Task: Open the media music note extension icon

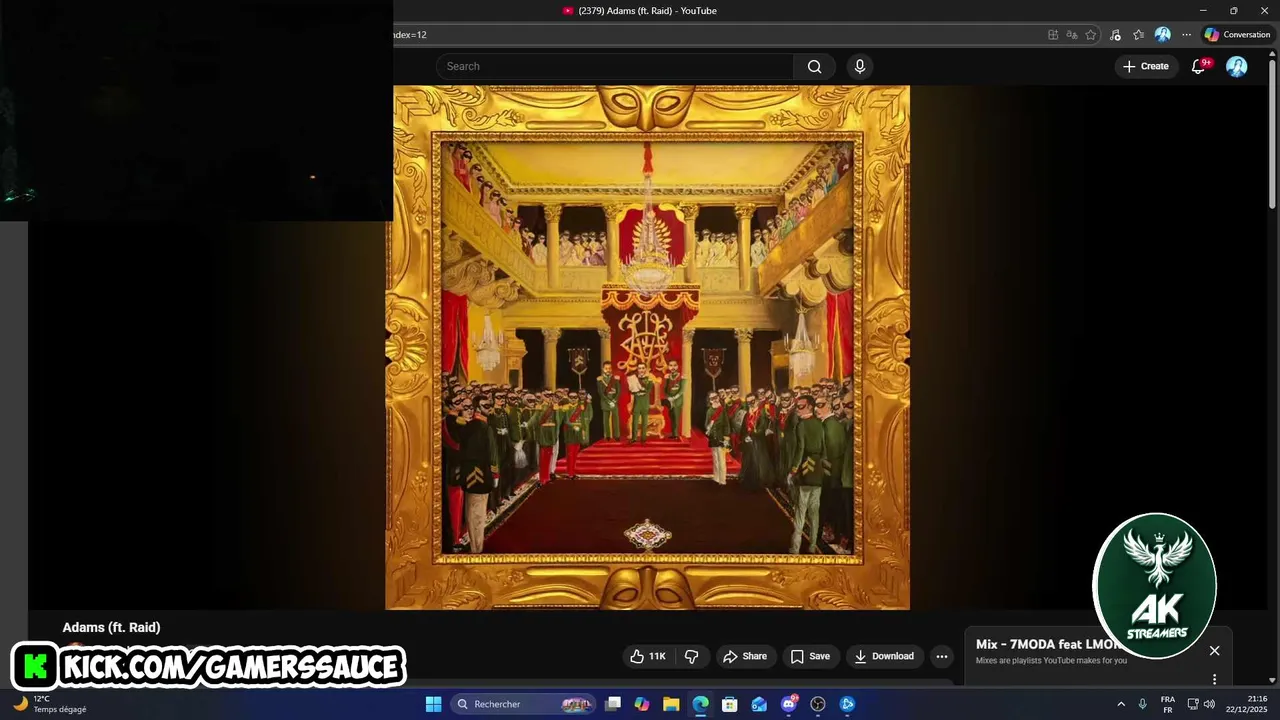Action: 1115,35
